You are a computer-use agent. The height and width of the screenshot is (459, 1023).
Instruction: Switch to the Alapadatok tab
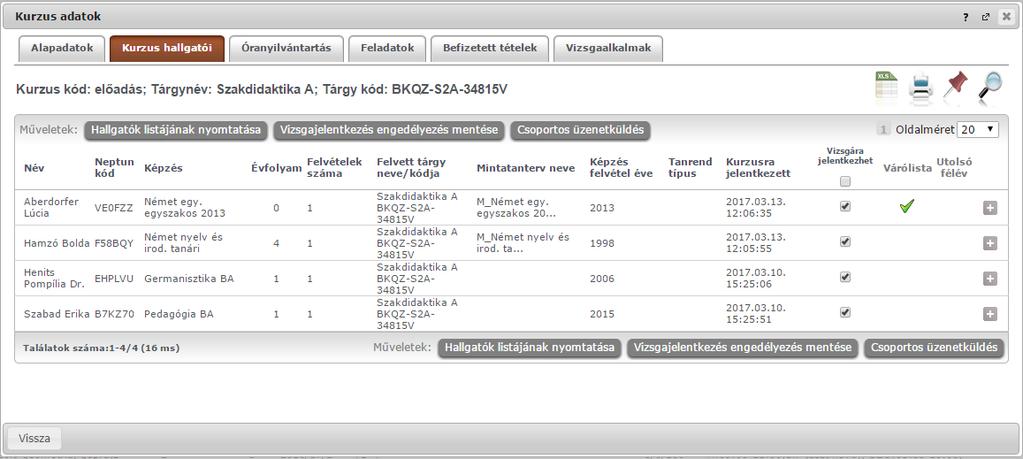point(62,48)
